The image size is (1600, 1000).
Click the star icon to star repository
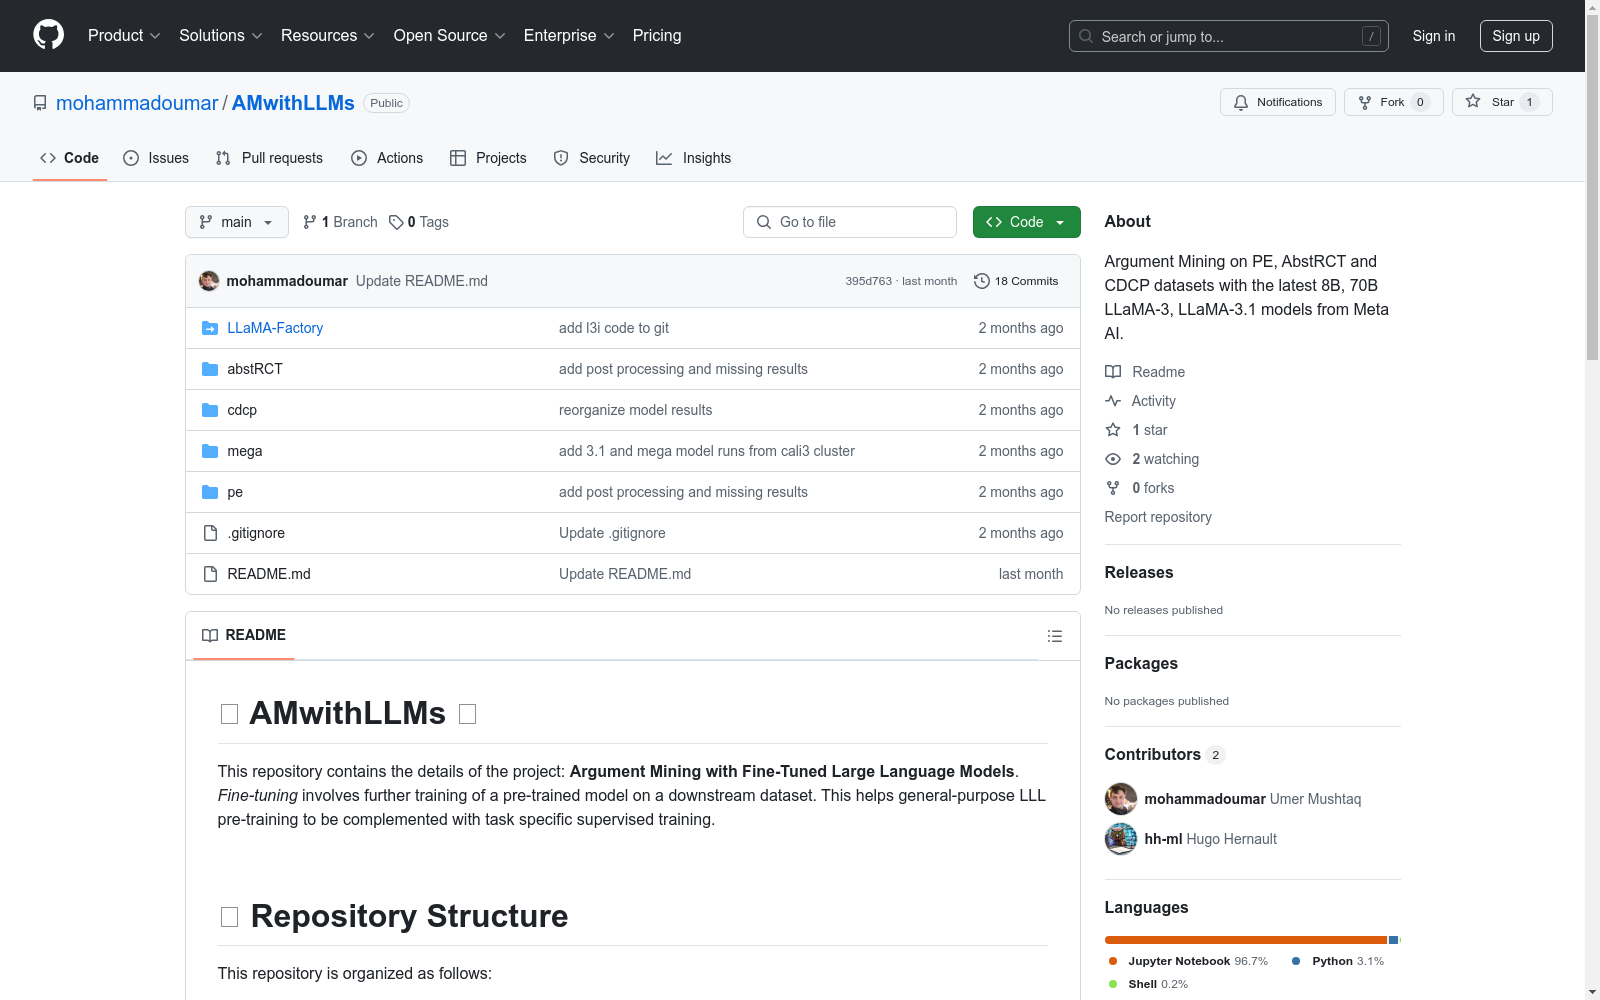pyautogui.click(x=1473, y=101)
